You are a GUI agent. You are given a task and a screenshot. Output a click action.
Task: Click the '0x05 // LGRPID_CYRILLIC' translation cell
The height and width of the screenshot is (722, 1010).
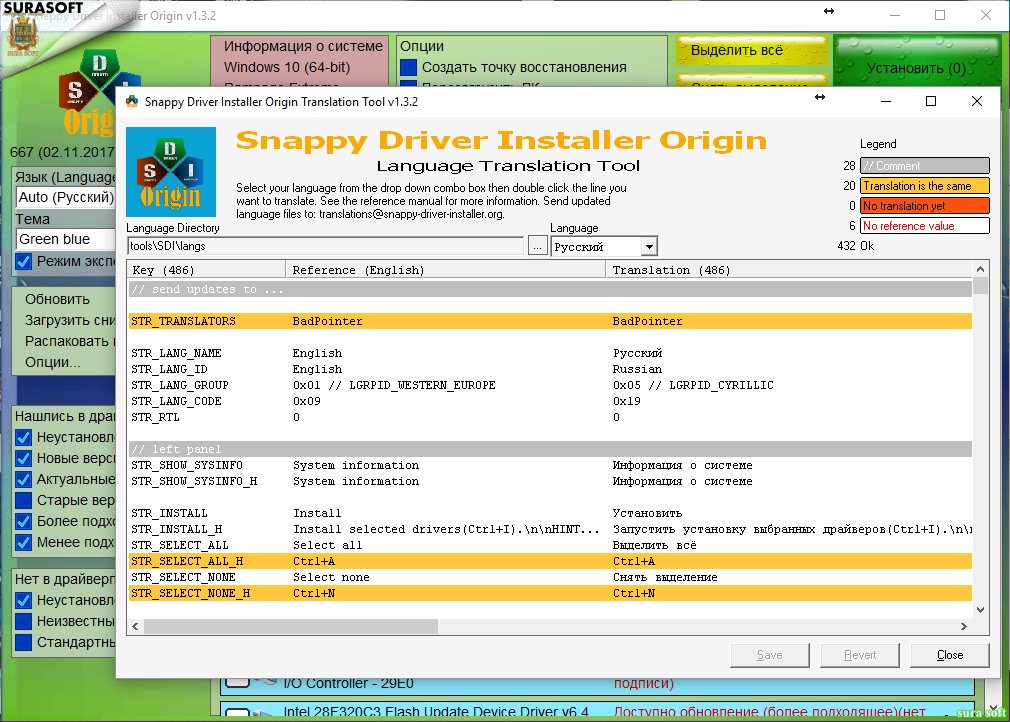point(693,386)
